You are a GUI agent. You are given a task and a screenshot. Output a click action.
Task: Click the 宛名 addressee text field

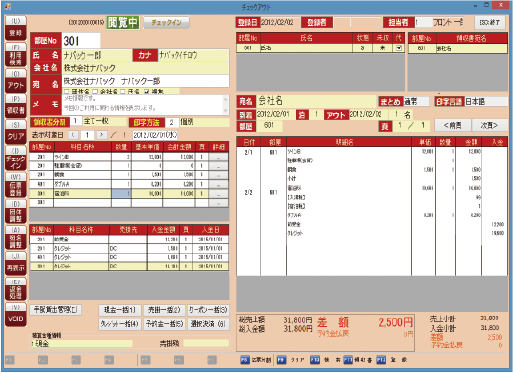(146, 81)
